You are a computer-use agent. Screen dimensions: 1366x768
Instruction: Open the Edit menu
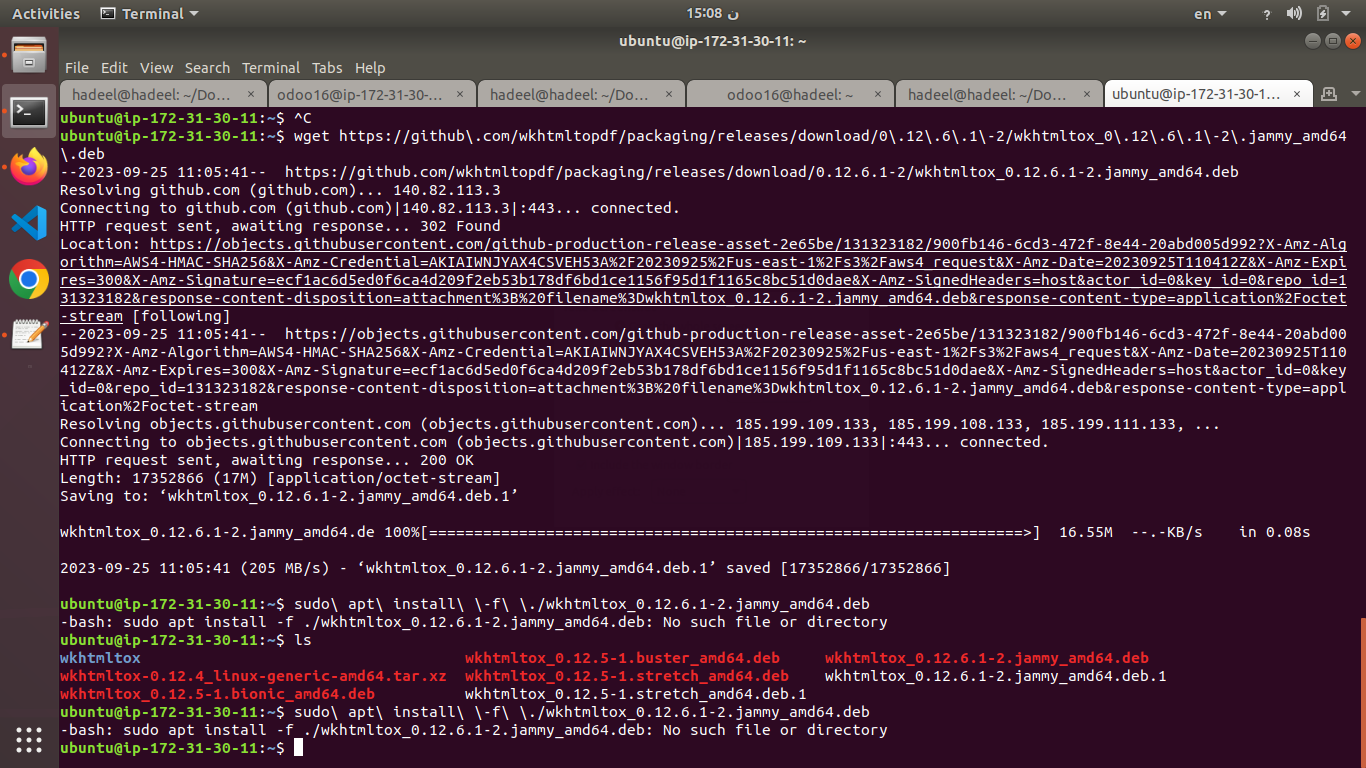[114, 68]
